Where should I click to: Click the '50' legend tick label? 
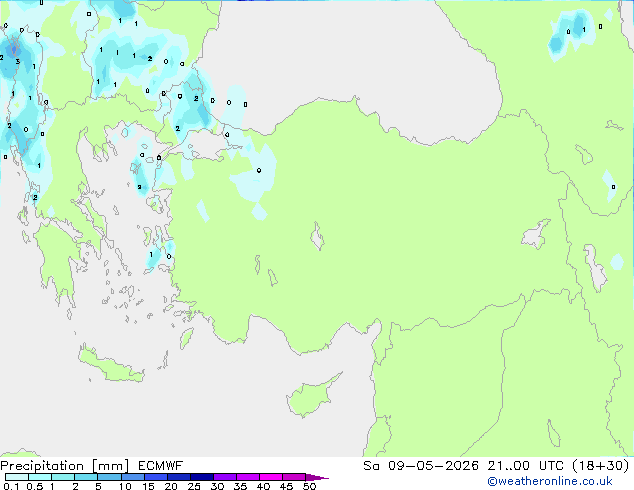pos(309,486)
